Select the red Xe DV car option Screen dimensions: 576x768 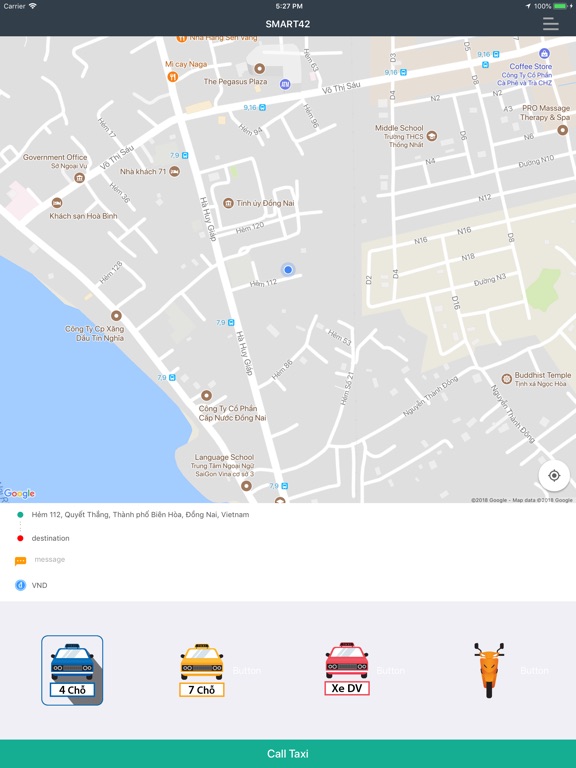tap(347, 669)
